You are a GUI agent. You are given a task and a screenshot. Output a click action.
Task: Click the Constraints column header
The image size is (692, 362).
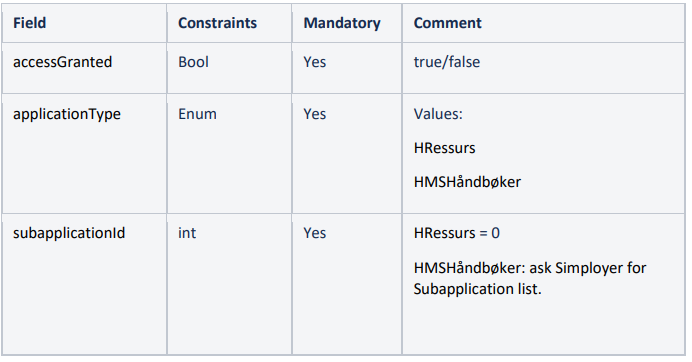tap(217, 23)
